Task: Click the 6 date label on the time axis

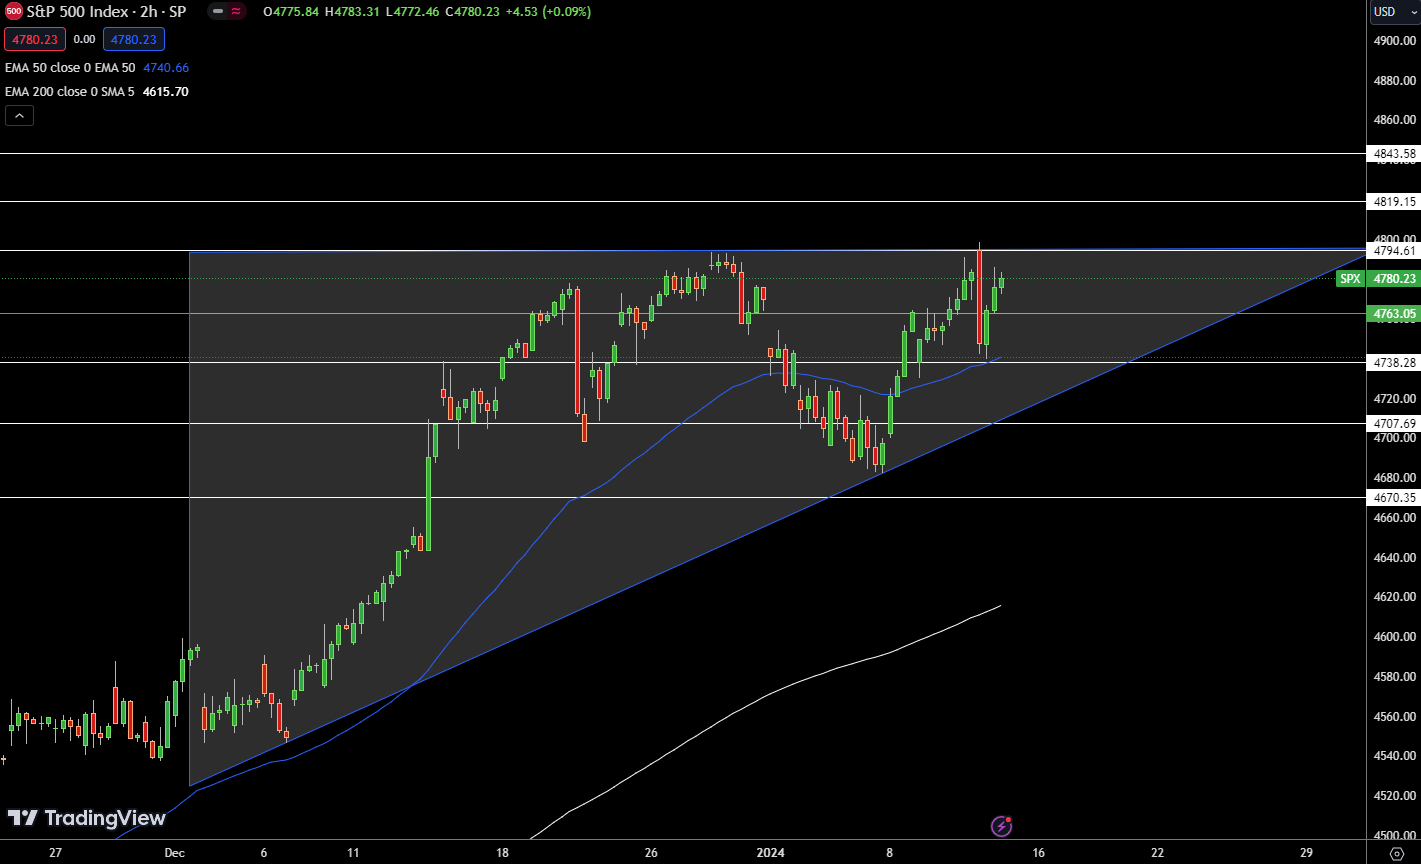Action: point(264,853)
